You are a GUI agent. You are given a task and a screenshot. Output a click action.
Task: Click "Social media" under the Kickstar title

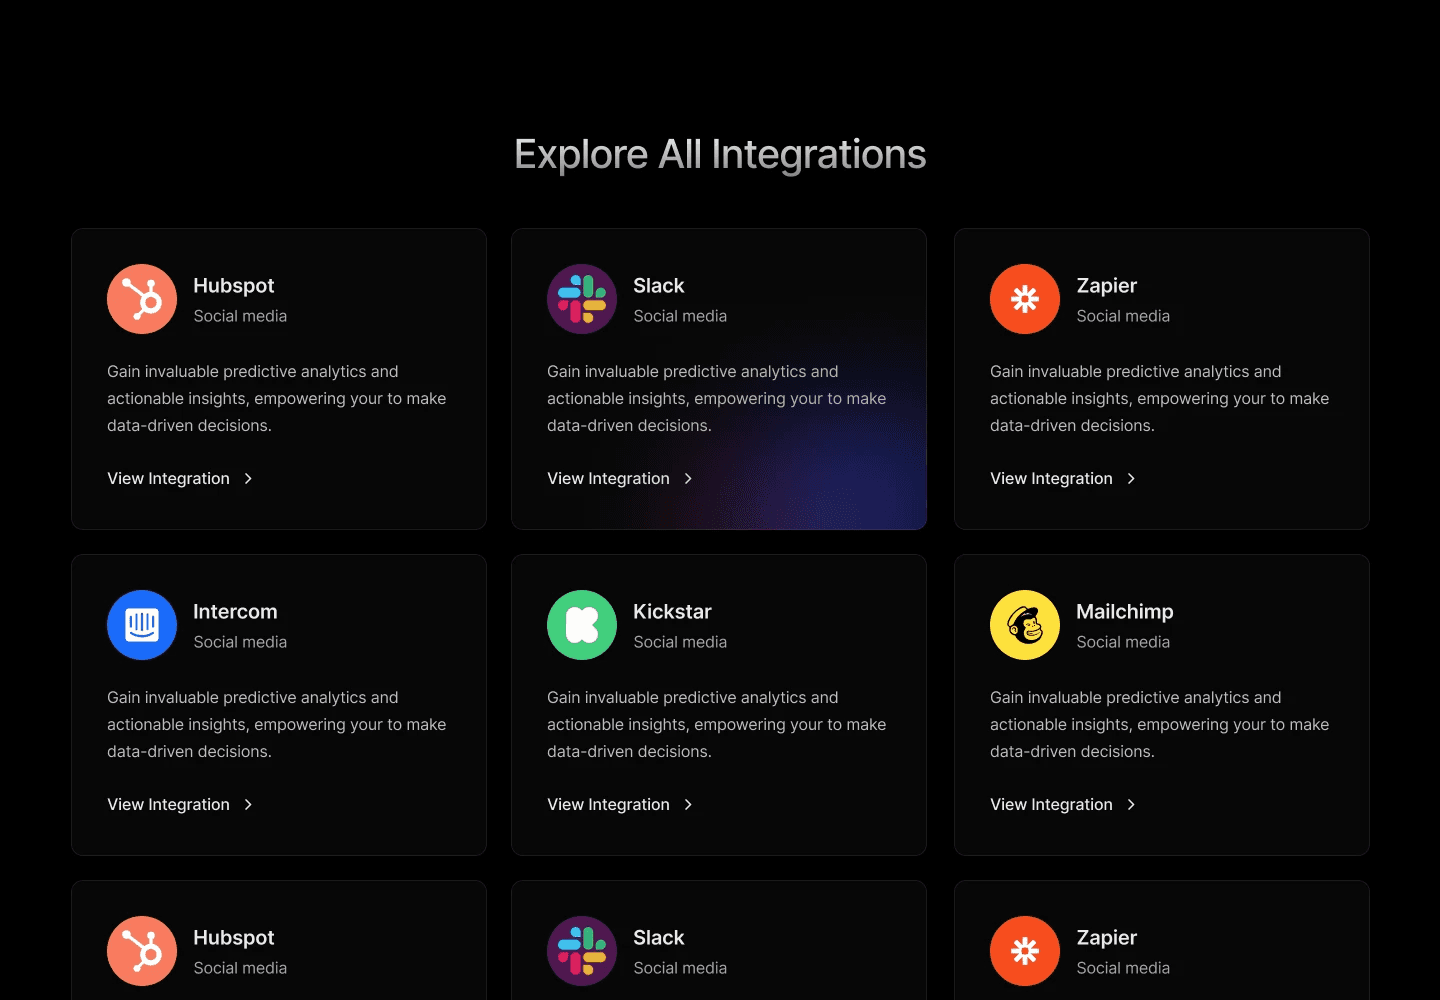pos(680,642)
